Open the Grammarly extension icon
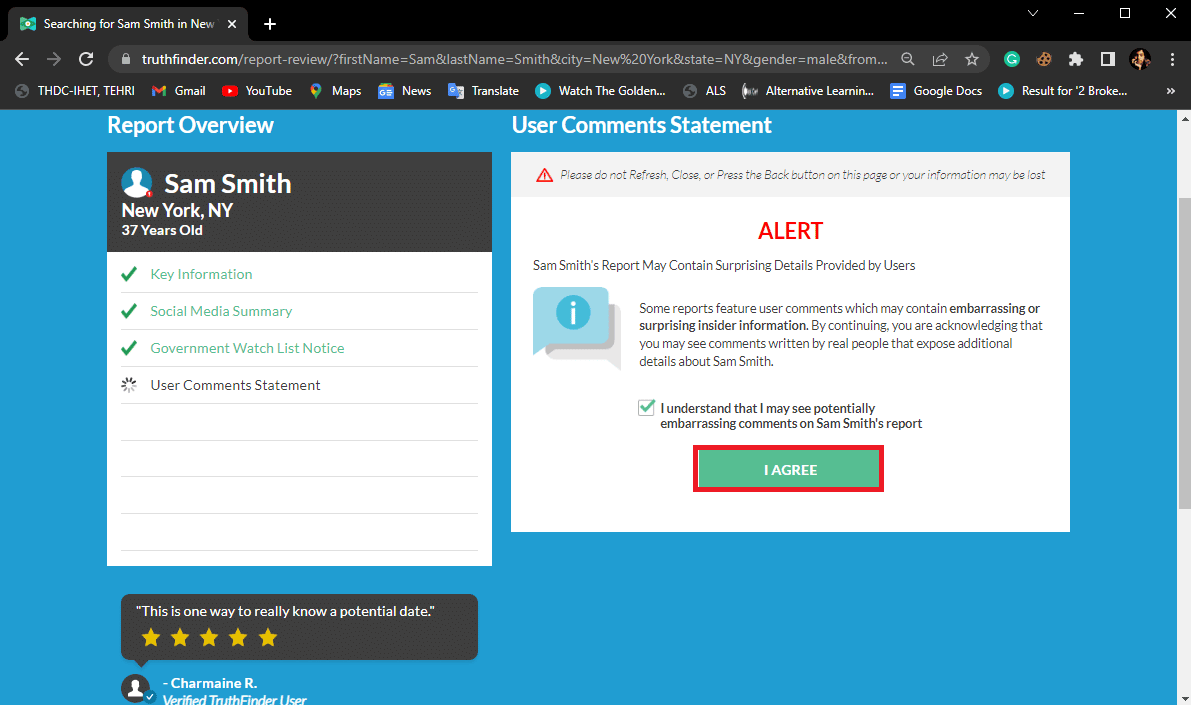The height and width of the screenshot is (705, 1191). coord(1012,59)
